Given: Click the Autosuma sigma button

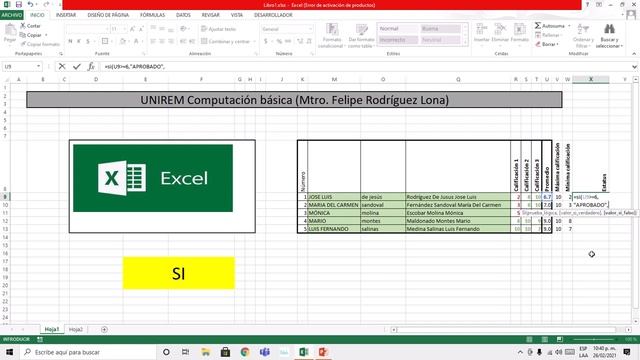Looking at the screenshot, I should pos(549,26).
